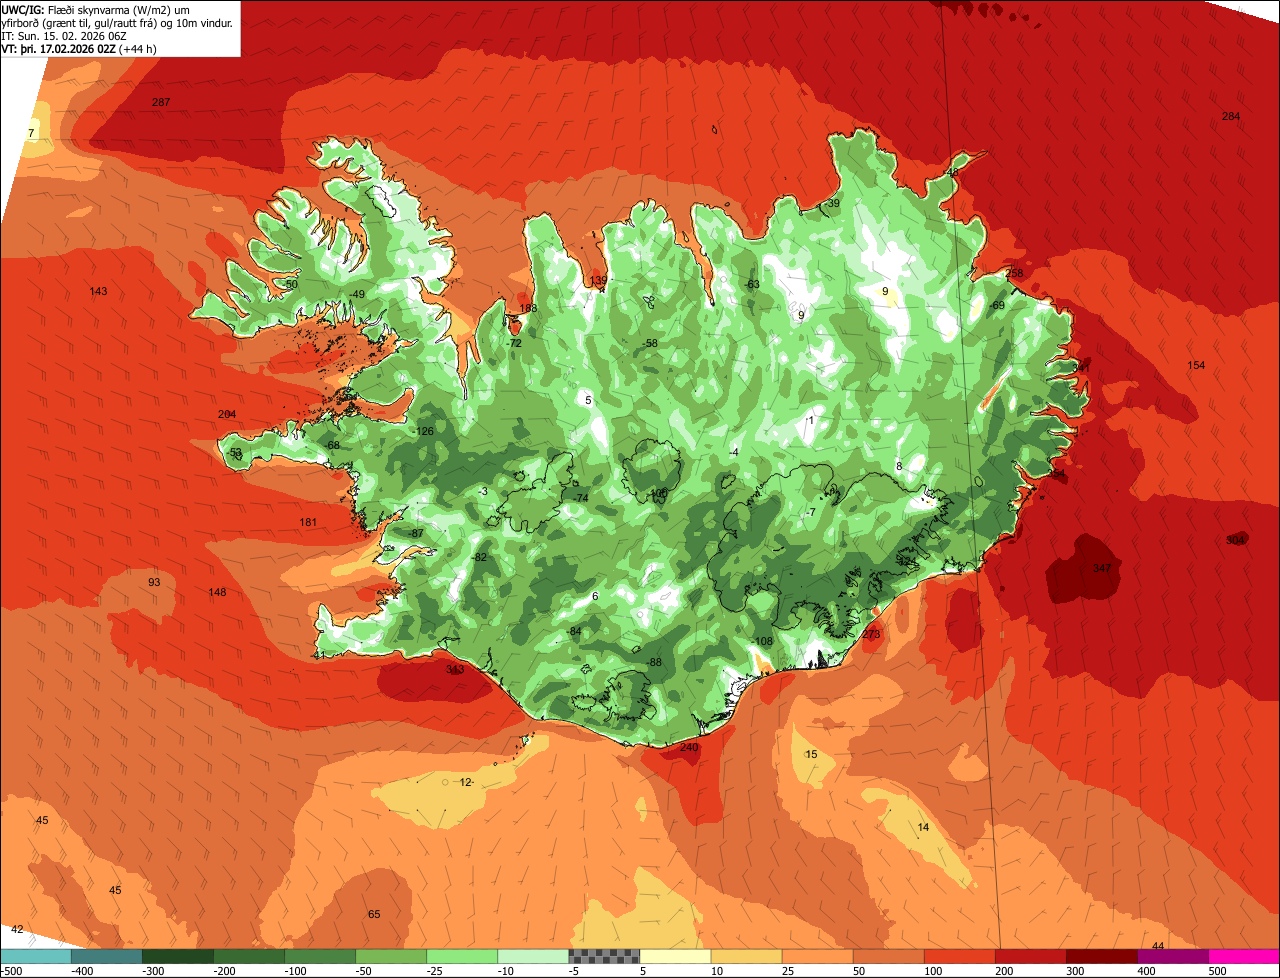Click the value 347 in the dark red patch

(1102, 569)
